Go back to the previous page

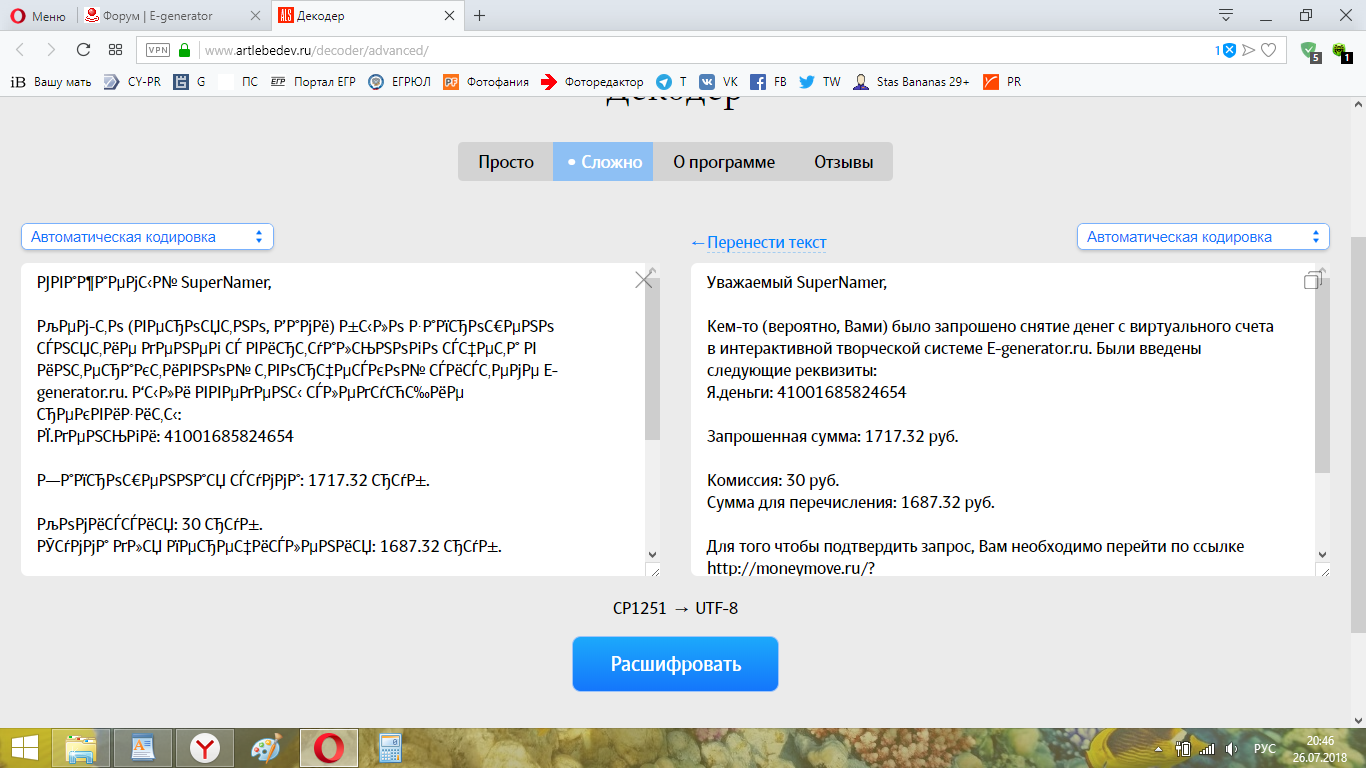pyautogui.click(x=21, y=50)
